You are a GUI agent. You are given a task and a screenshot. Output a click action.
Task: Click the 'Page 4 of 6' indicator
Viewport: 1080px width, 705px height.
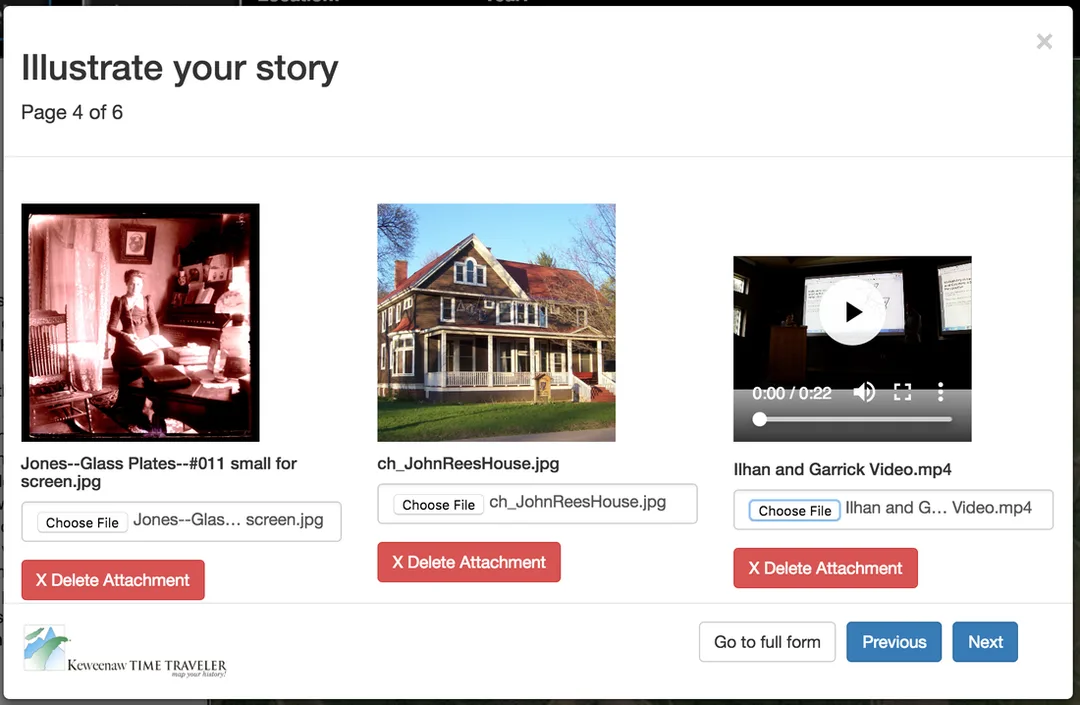pos(72,112)
